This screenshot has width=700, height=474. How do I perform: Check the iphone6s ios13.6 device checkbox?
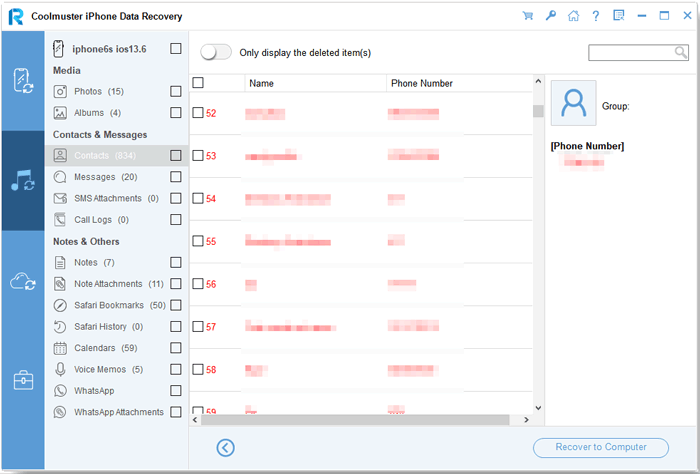click(176, 48)
